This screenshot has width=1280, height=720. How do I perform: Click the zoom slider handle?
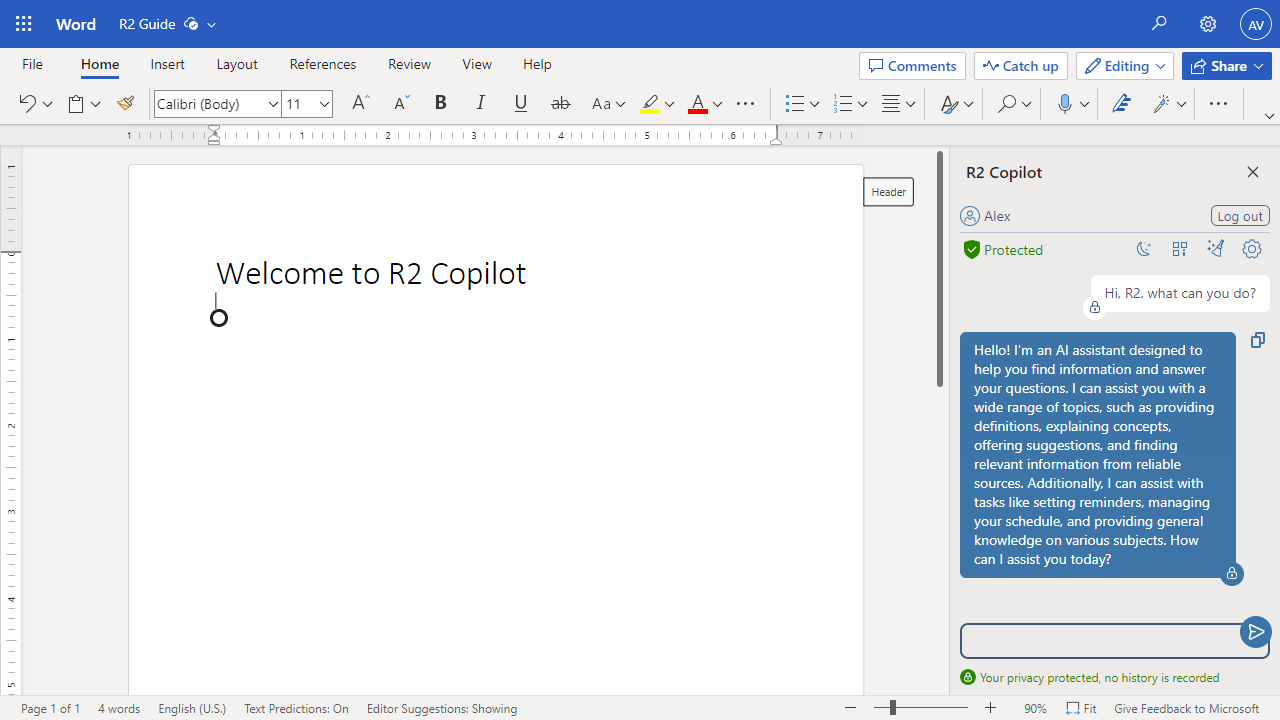coord(892,708)
